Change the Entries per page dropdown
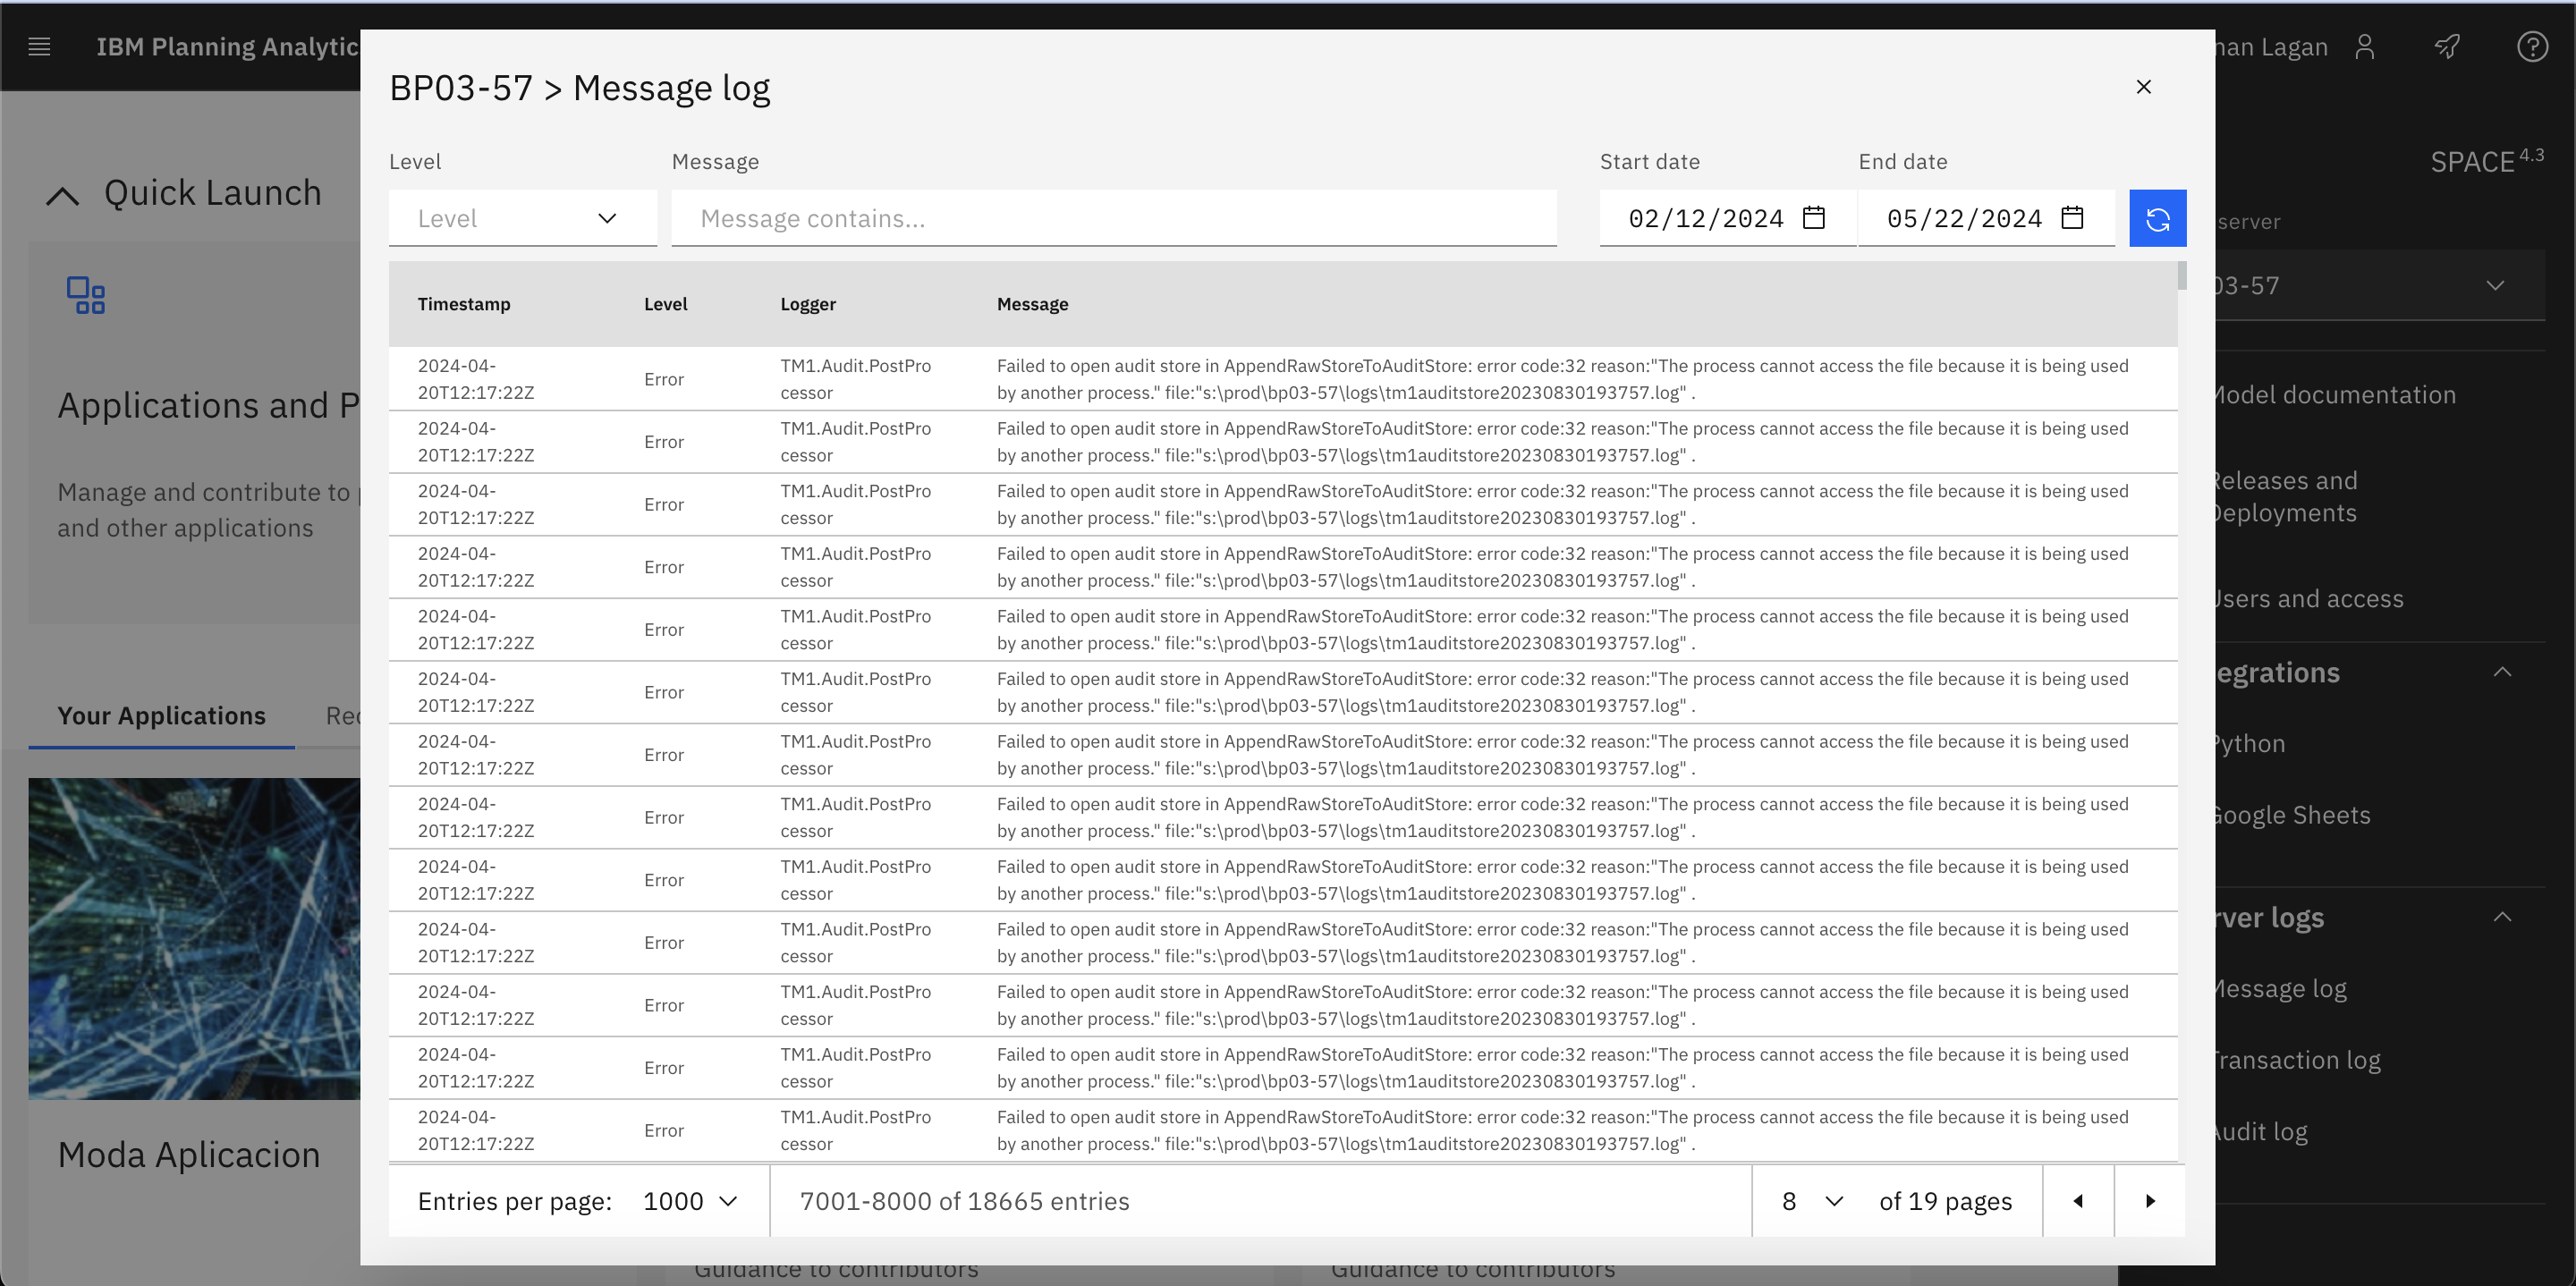Screen dimensions: 2576x1286 (690, 1201)
